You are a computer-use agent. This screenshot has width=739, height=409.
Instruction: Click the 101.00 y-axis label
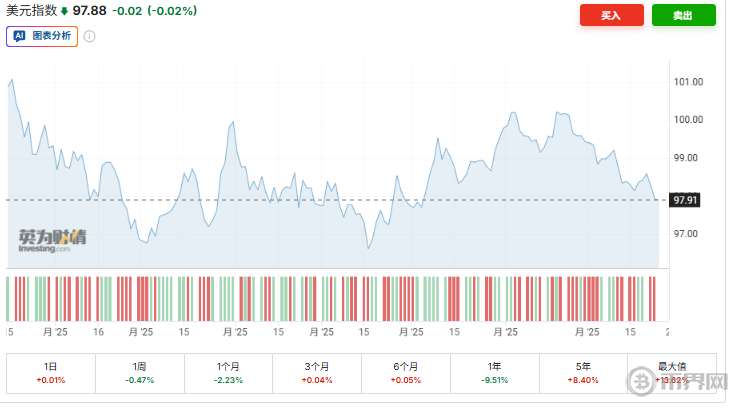[689, 82]
